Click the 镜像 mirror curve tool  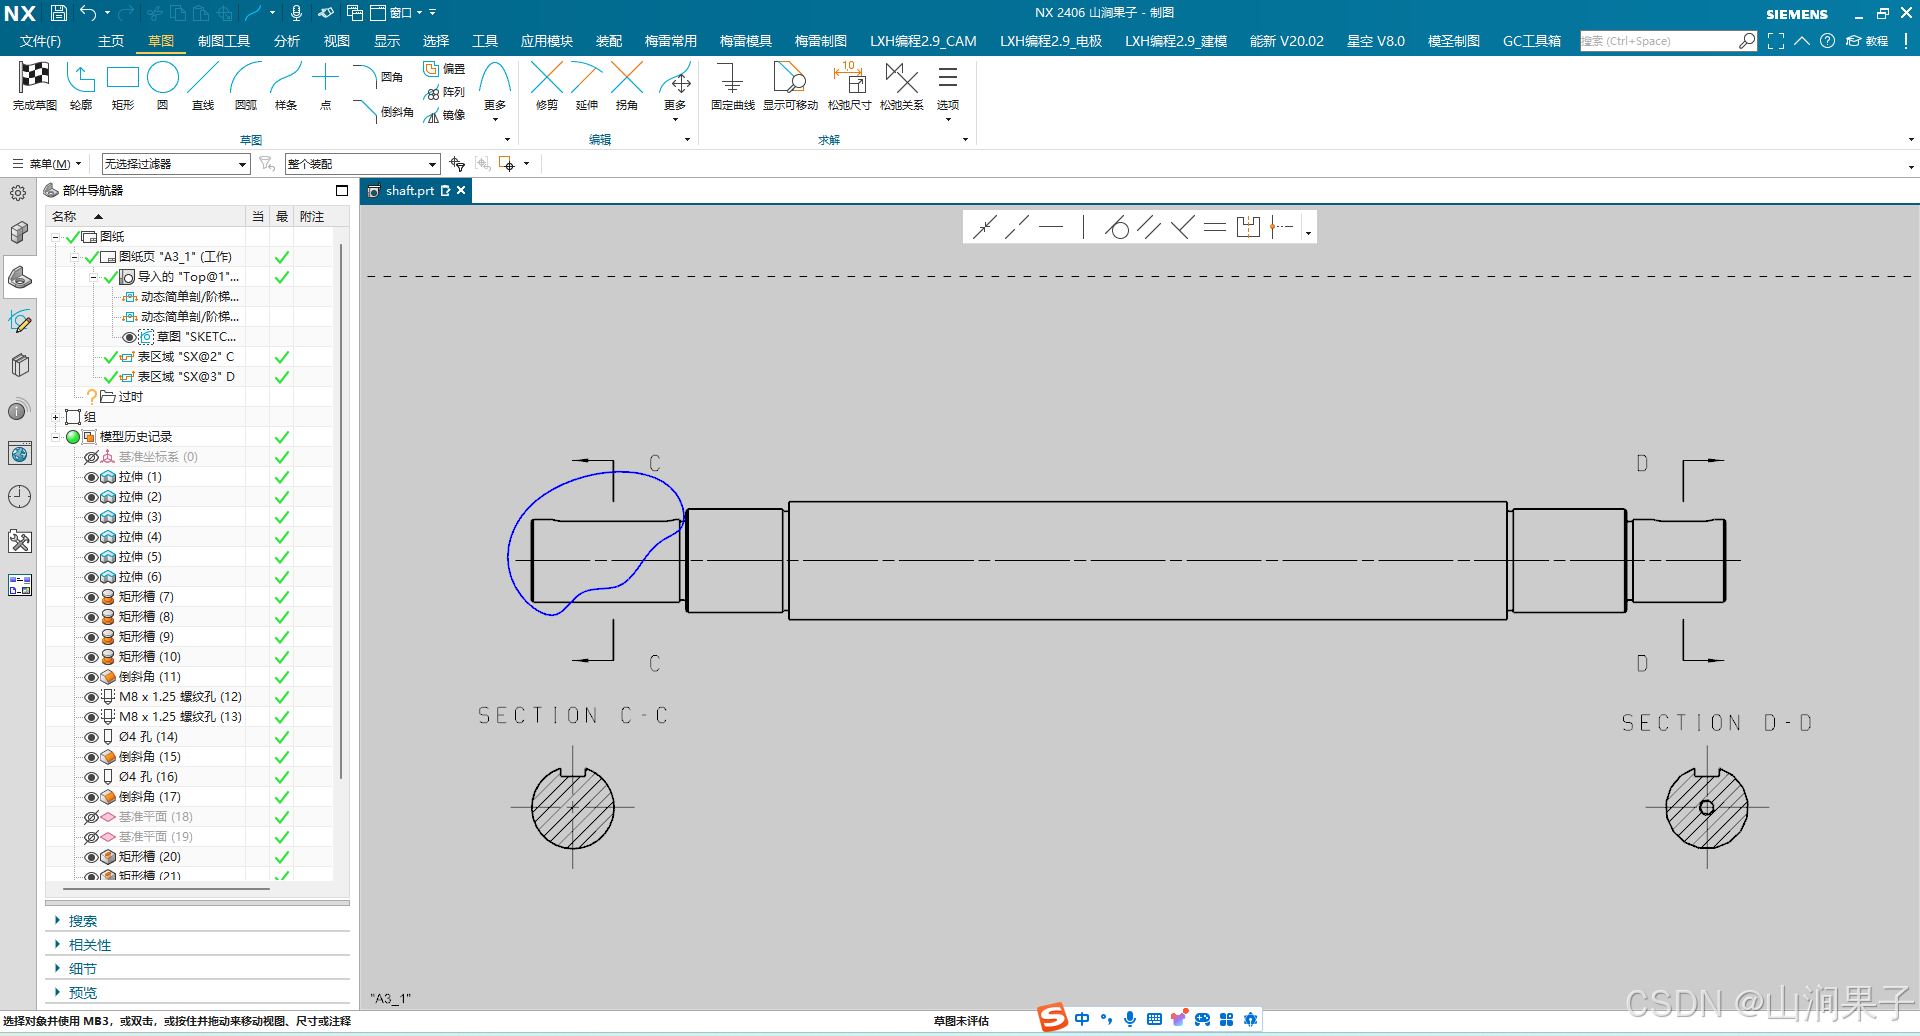click(444, 115)
